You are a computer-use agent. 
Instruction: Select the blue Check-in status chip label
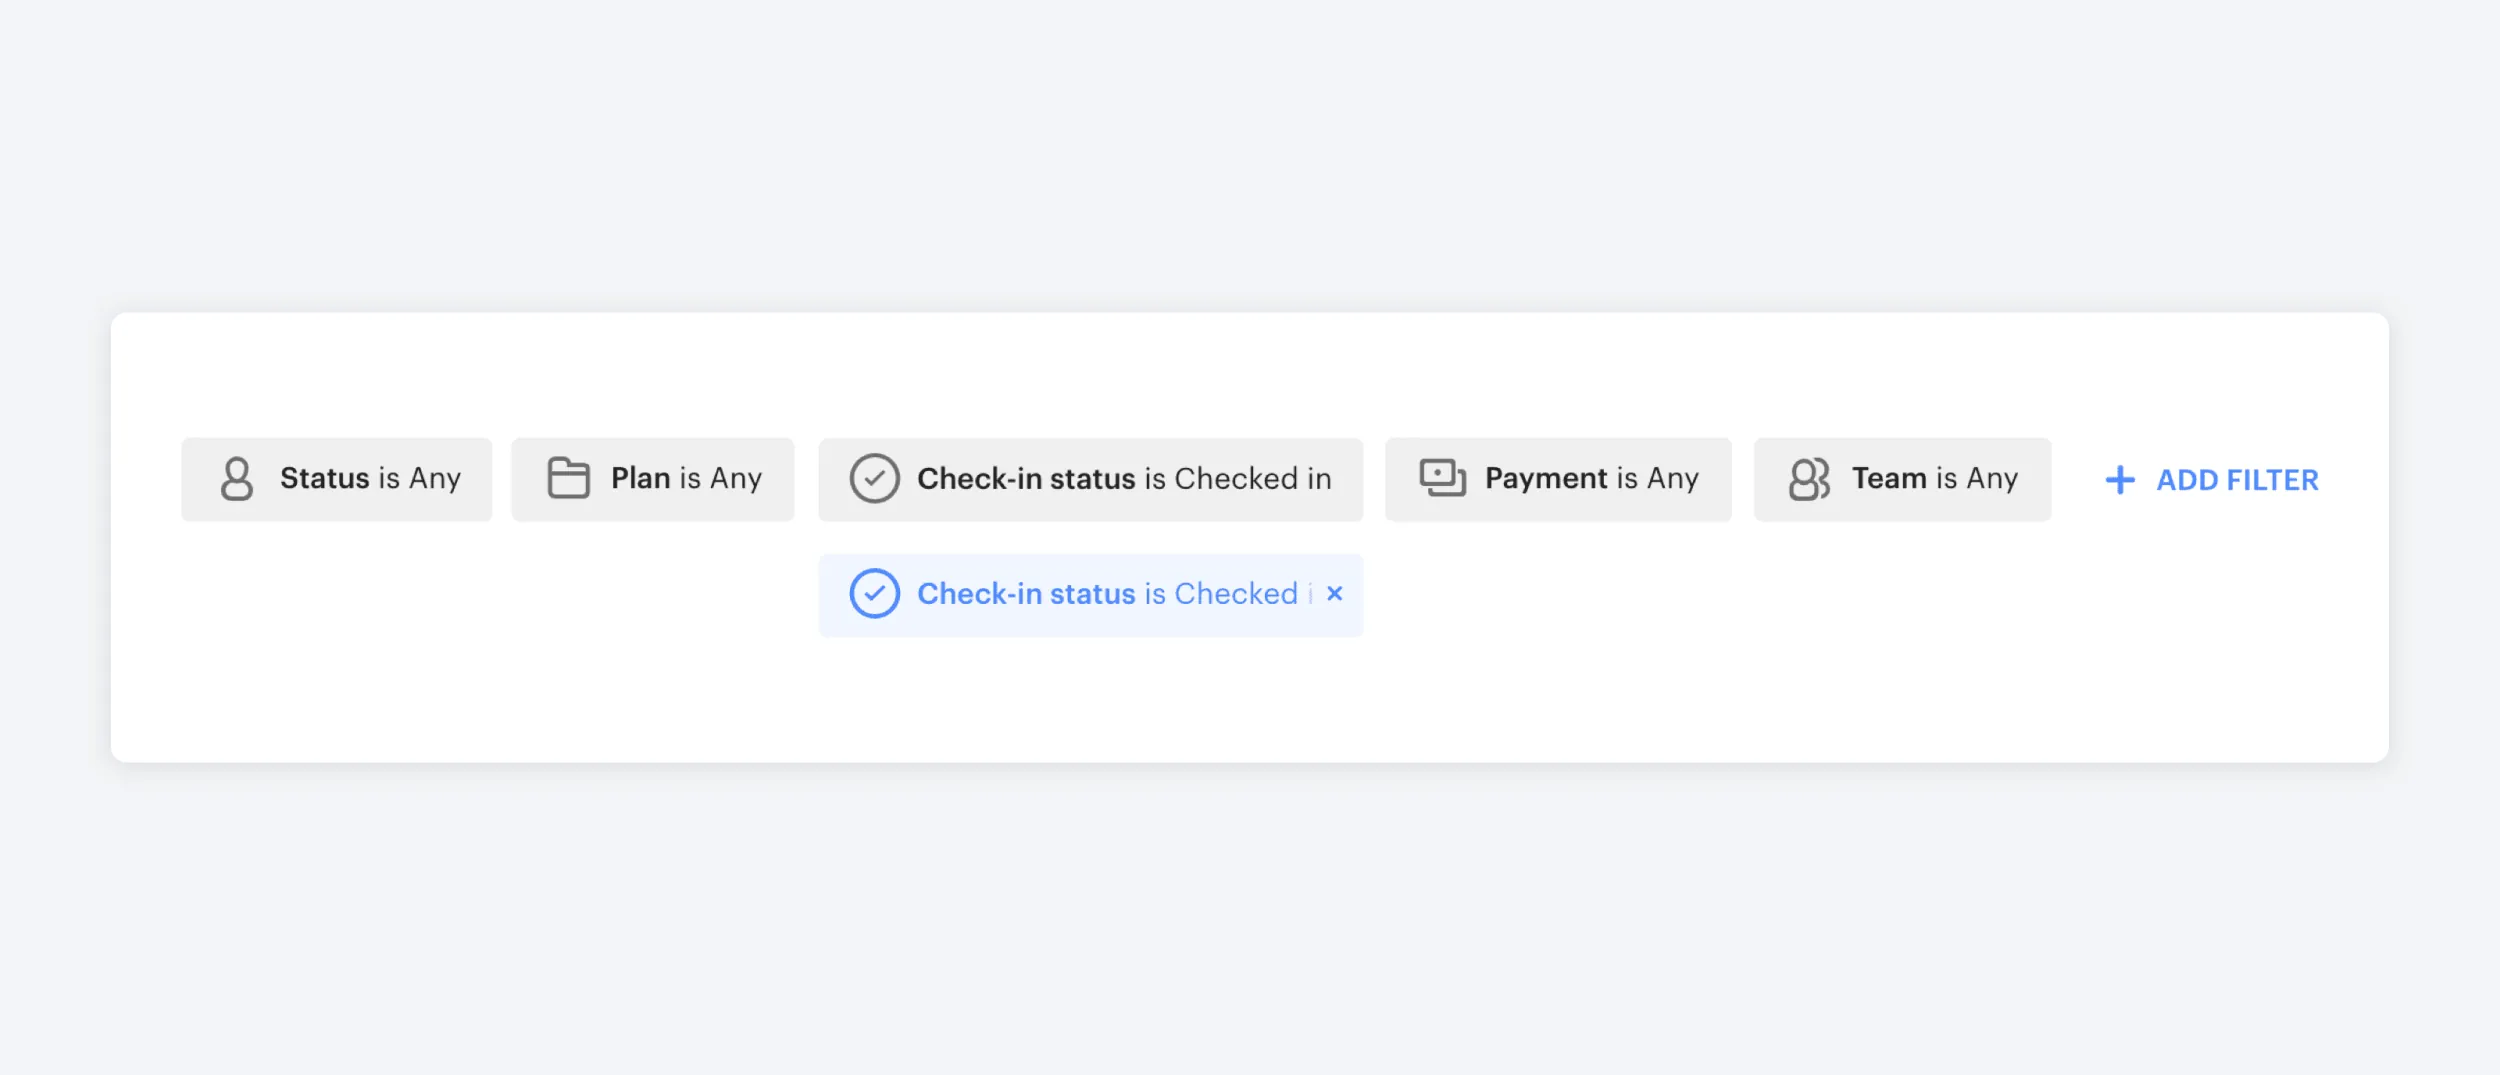coord(1107,594)
